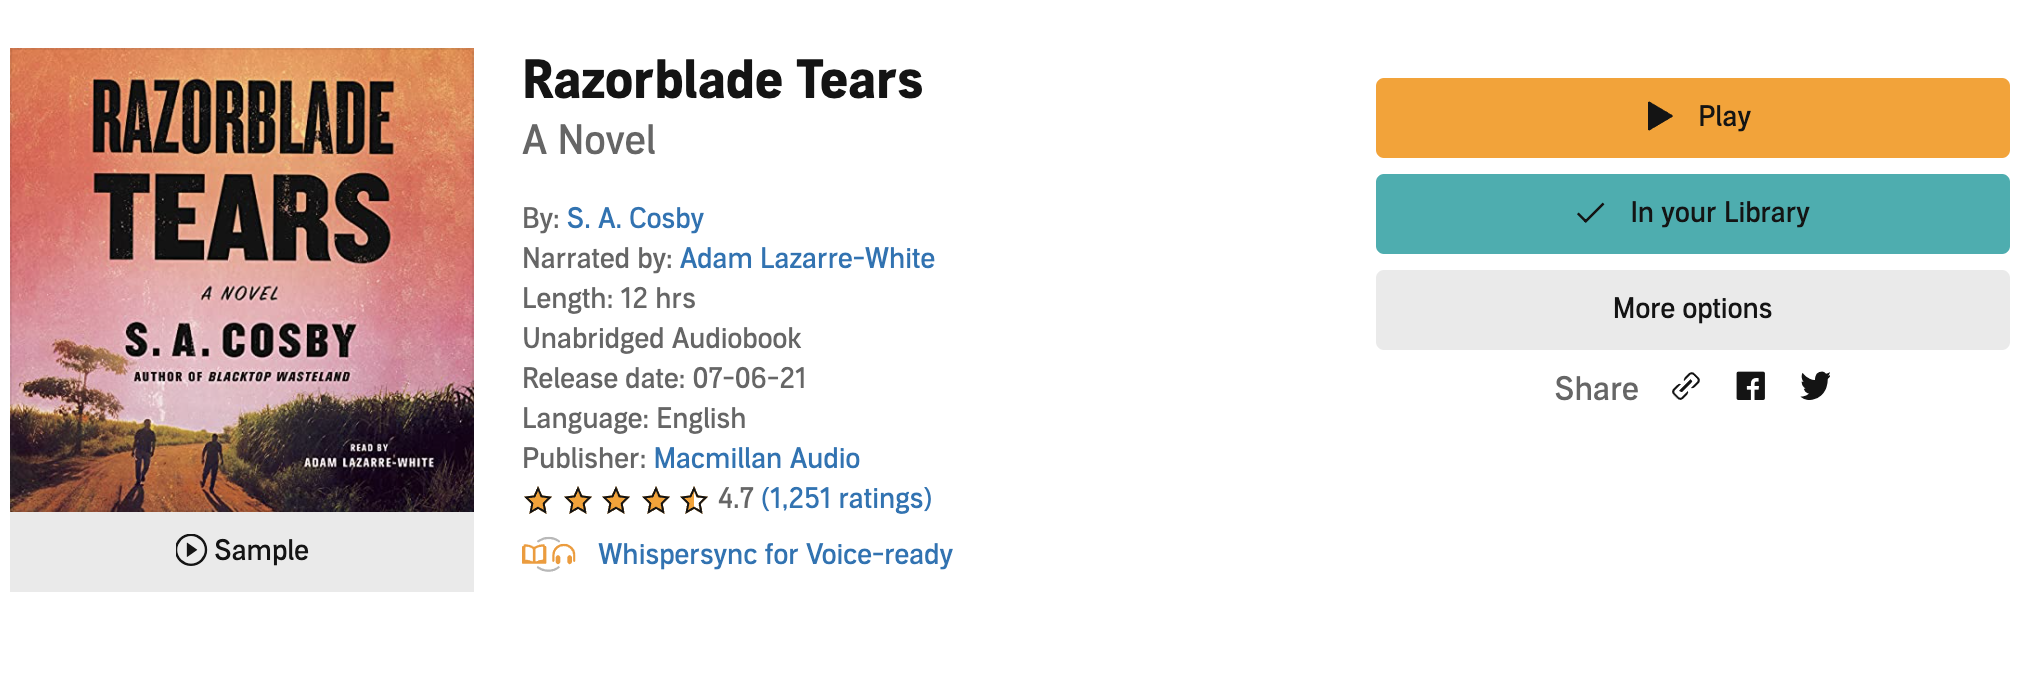Open narrator Adam Lazarre-White's page

point(807,258)
